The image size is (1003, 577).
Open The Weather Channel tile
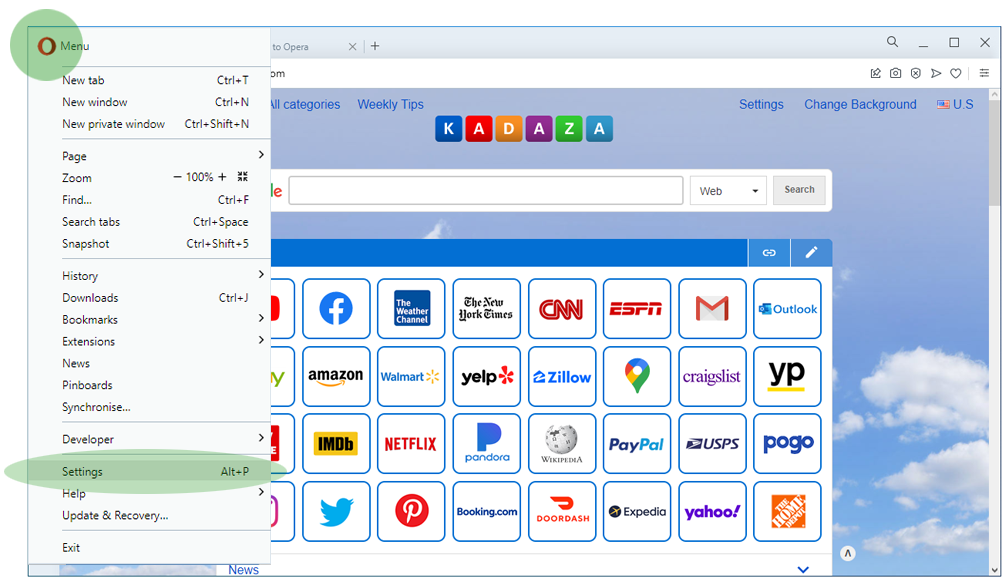(411, 308)
